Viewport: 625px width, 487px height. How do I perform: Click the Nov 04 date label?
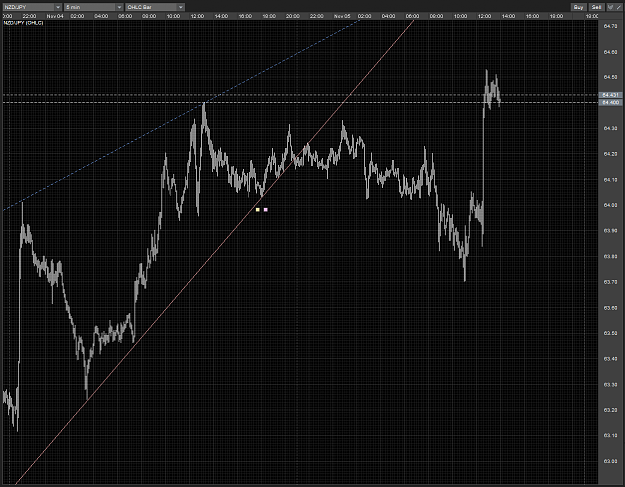tap(55, 16)
